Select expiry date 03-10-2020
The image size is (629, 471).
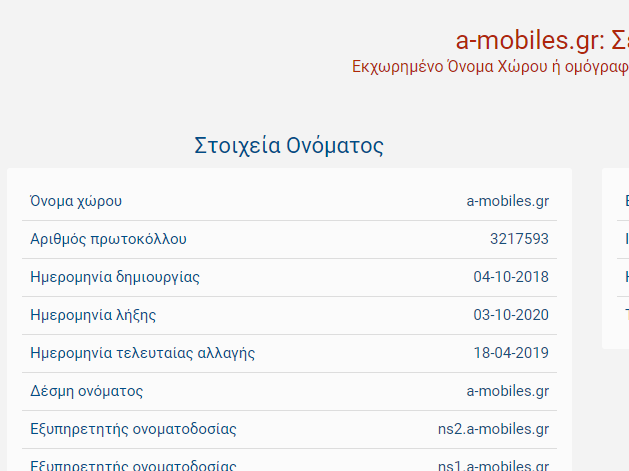(x=511, y=315)
